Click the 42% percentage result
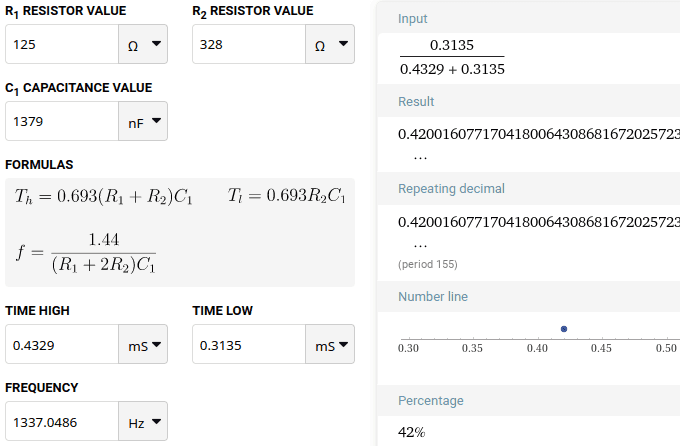The height and width of the screenshot is (446, 680). coord(412,432)
